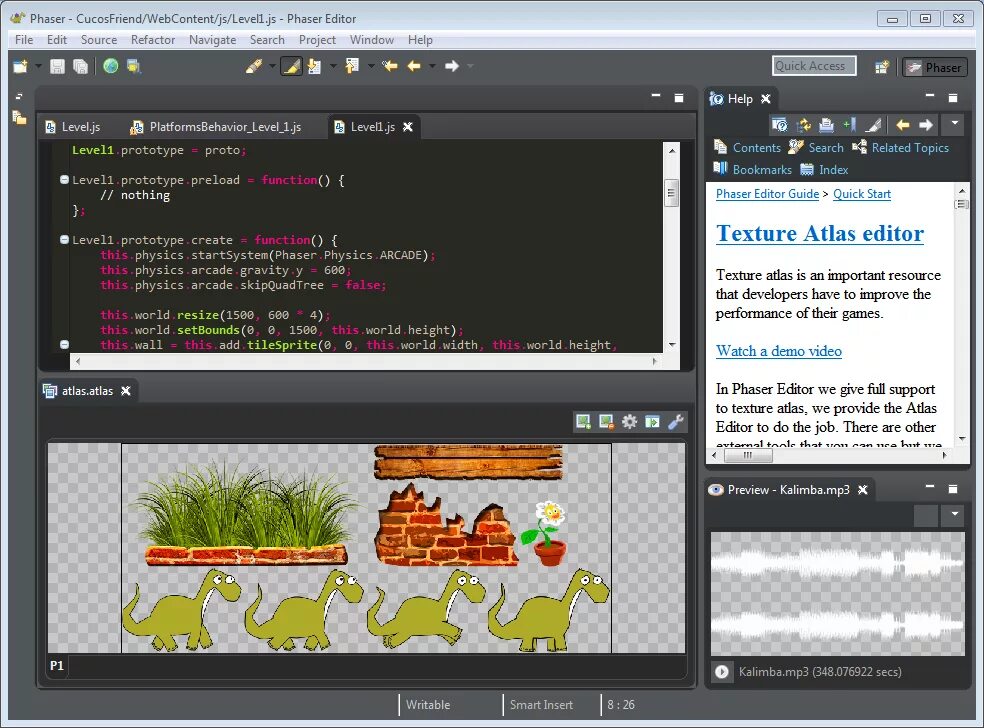The image size is (984, 728).
Task: Collapse the preload function fold marker
Action: [x=64, y=179]
